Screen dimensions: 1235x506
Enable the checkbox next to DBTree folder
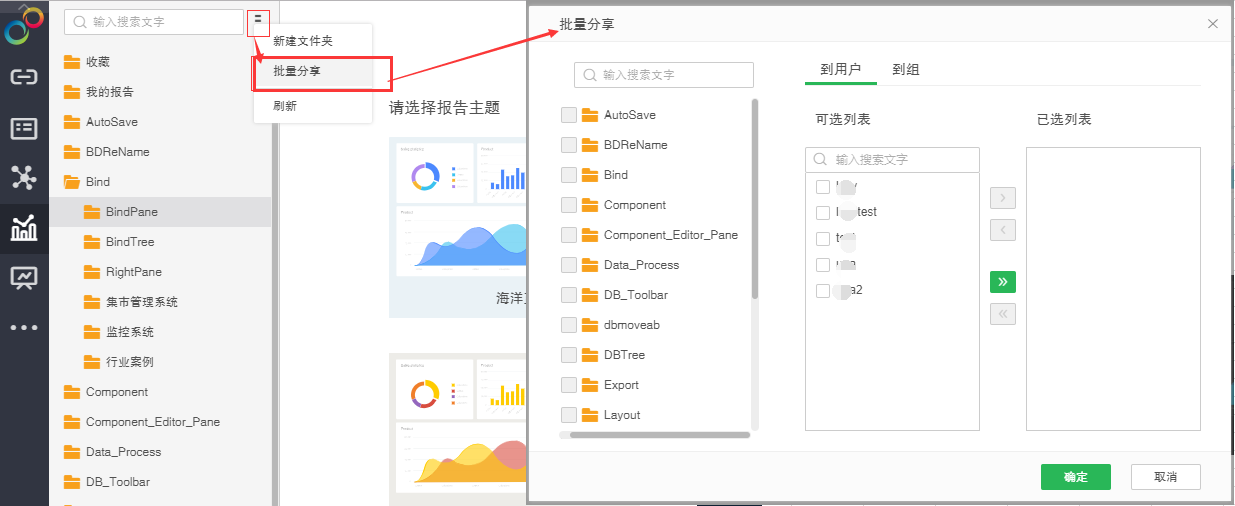pos(568,355)
